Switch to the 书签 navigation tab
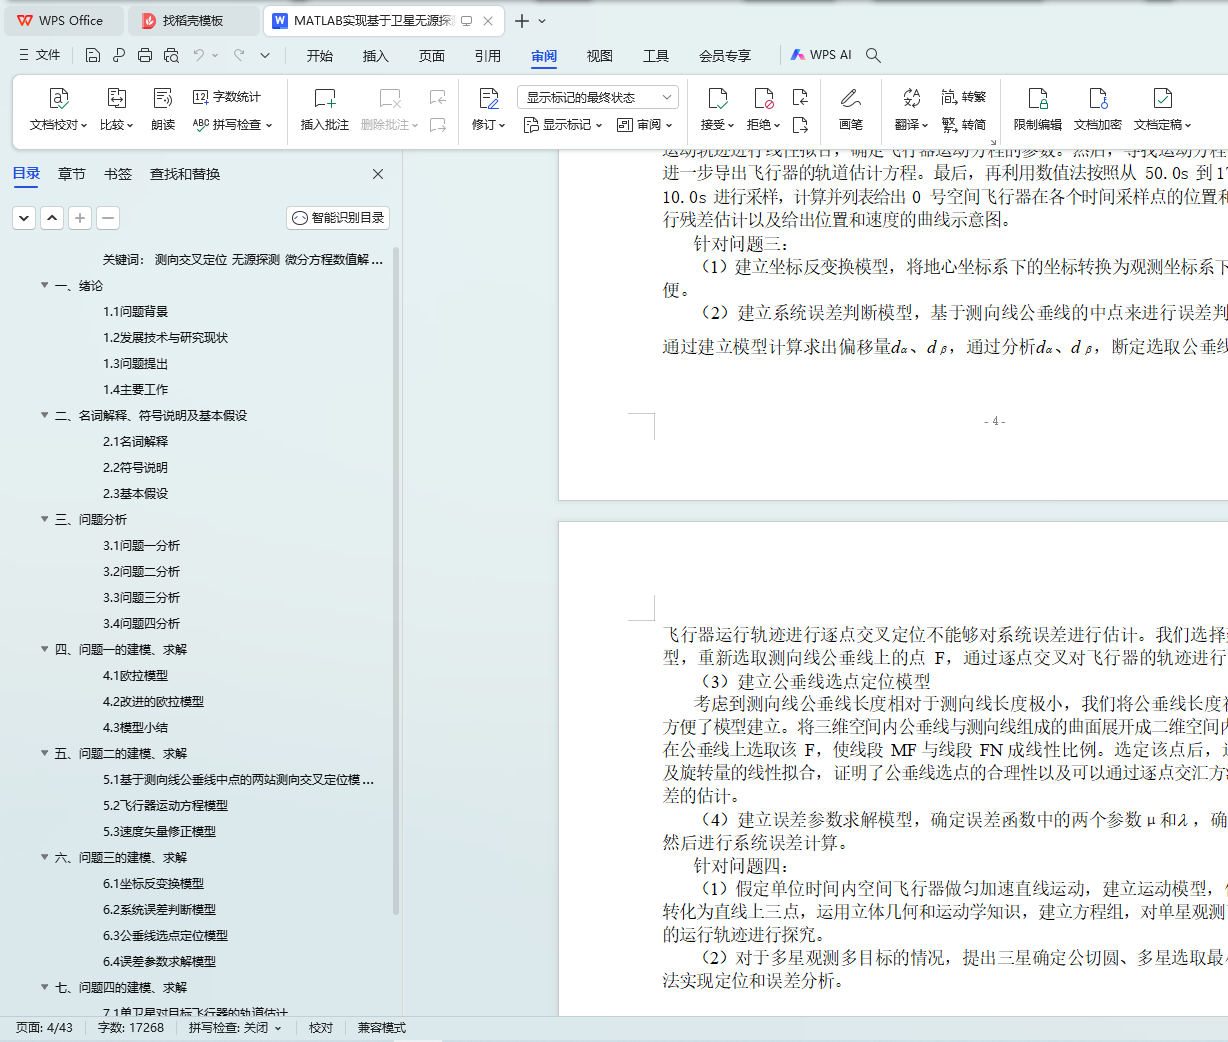Screen dimensions: 1228x1042 (x=118, y=174)
